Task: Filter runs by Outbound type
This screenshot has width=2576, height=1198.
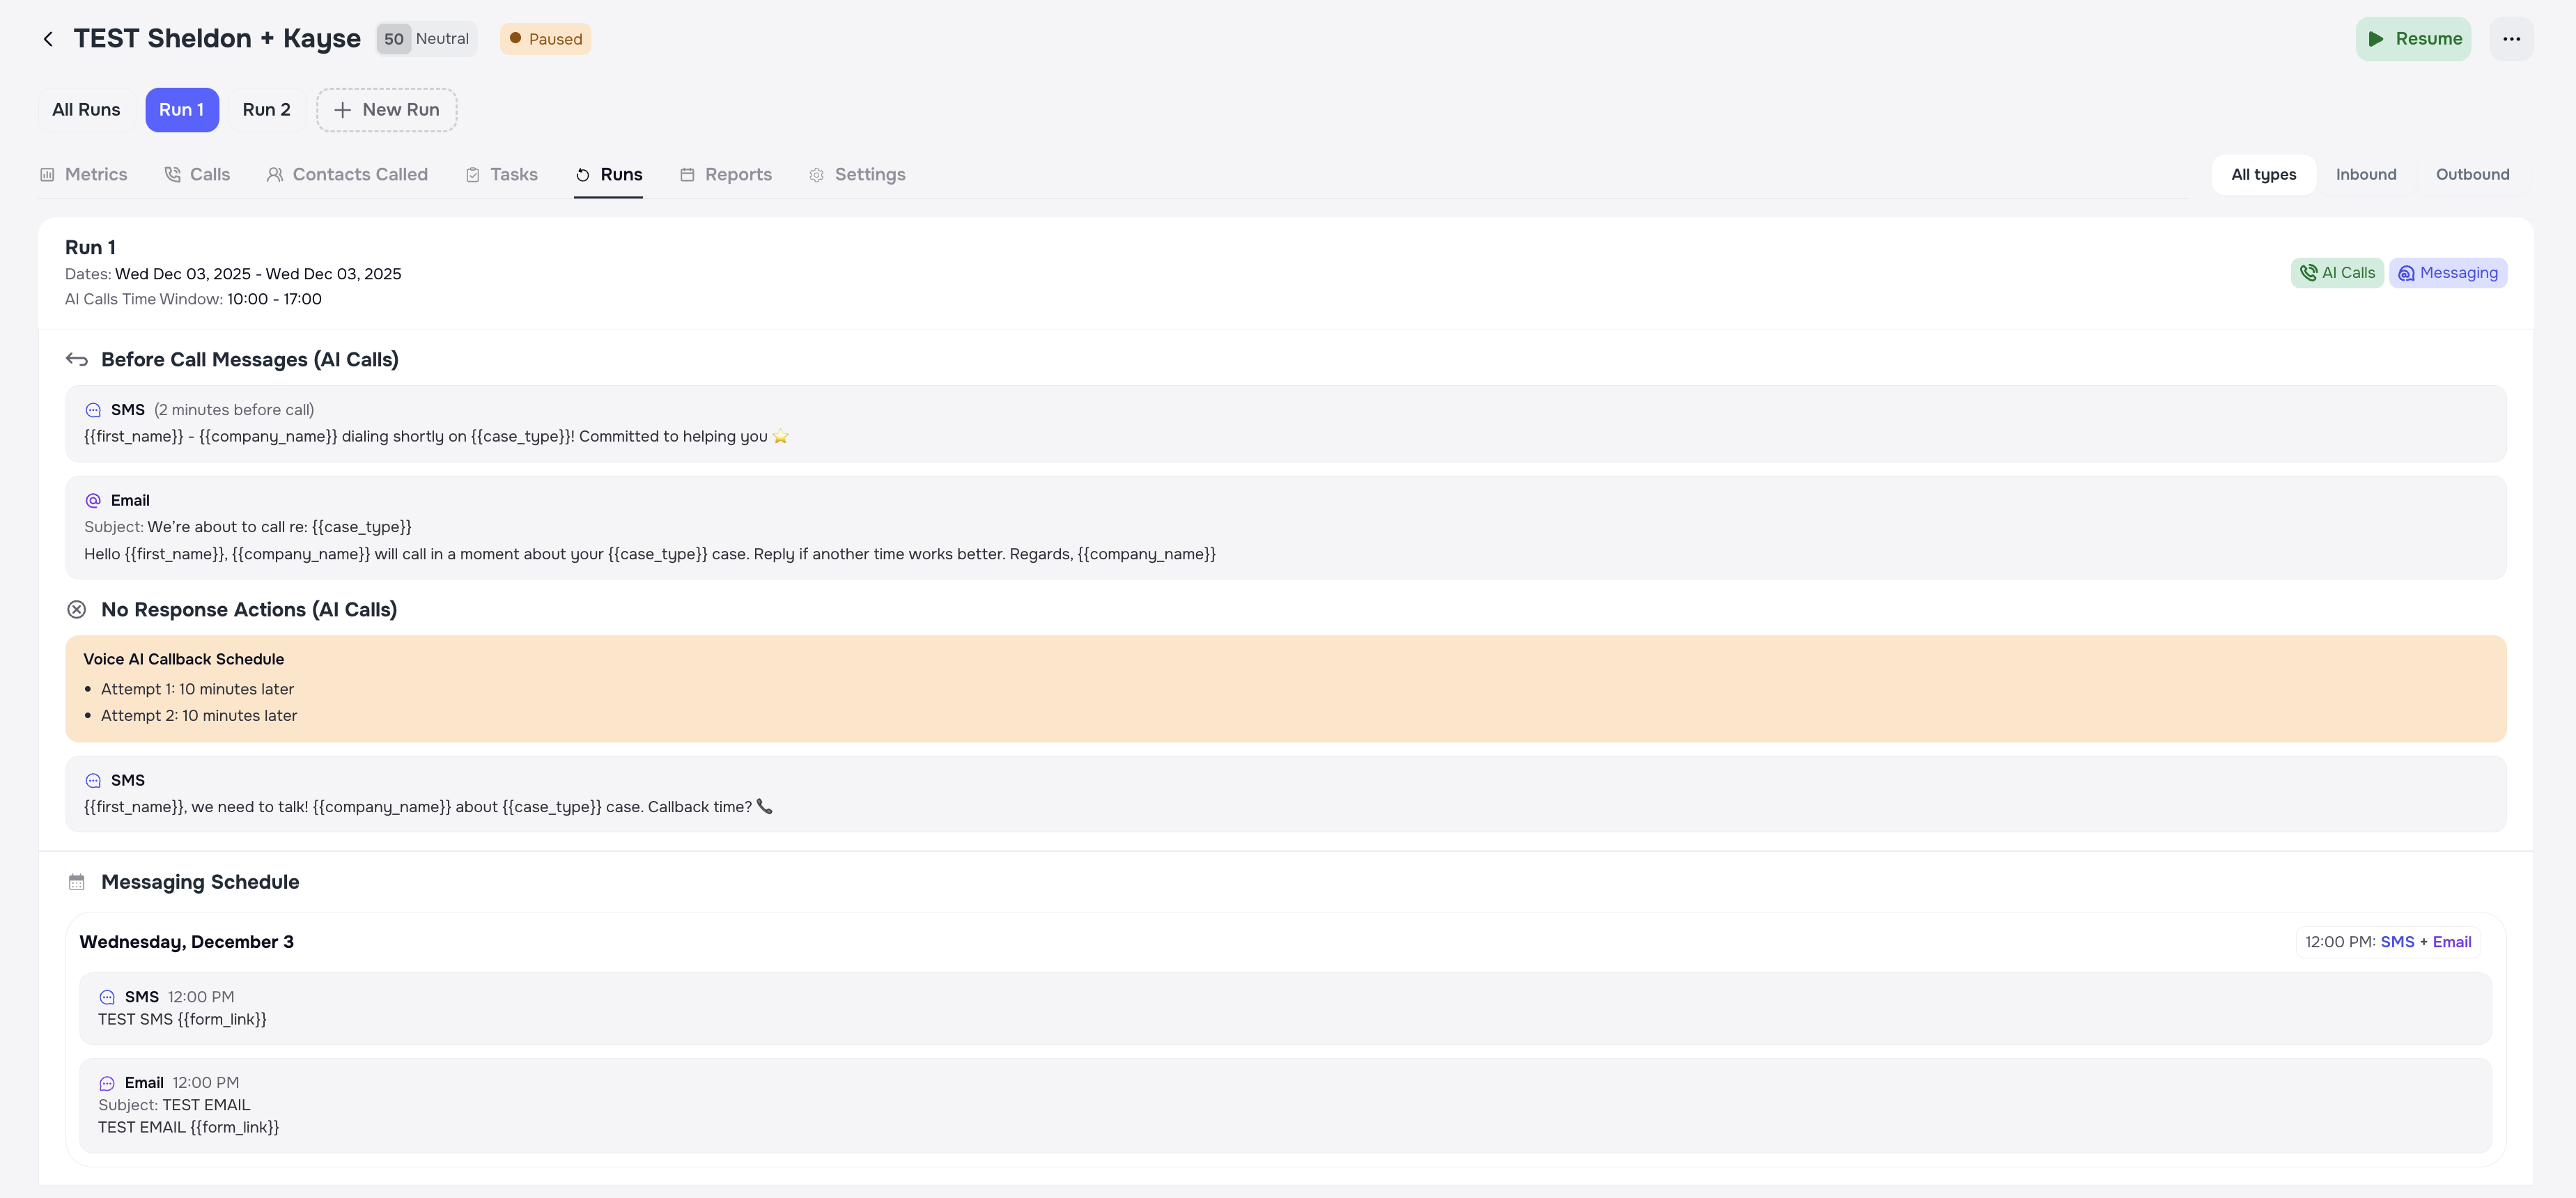Action: [2472, 175]
